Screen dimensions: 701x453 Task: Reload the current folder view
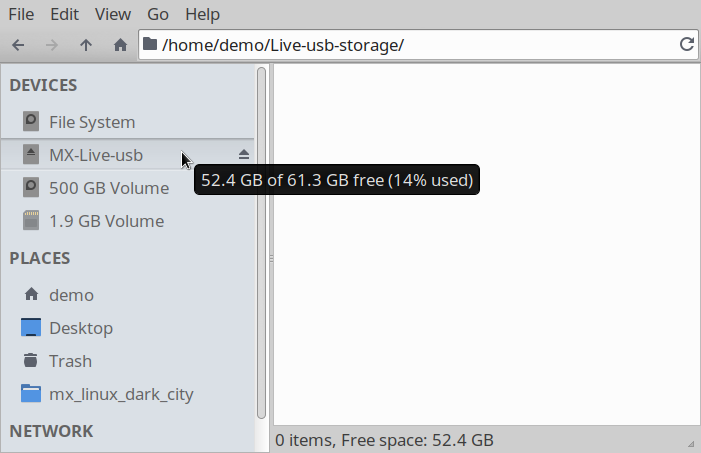(687, 44)
